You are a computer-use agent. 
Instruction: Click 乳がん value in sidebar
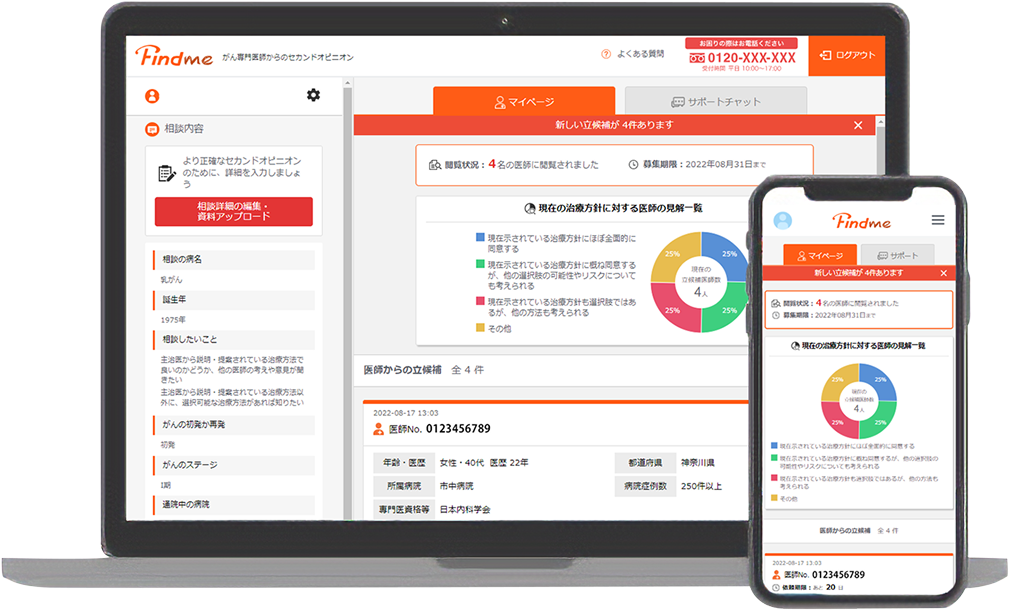tap(171, 280)
